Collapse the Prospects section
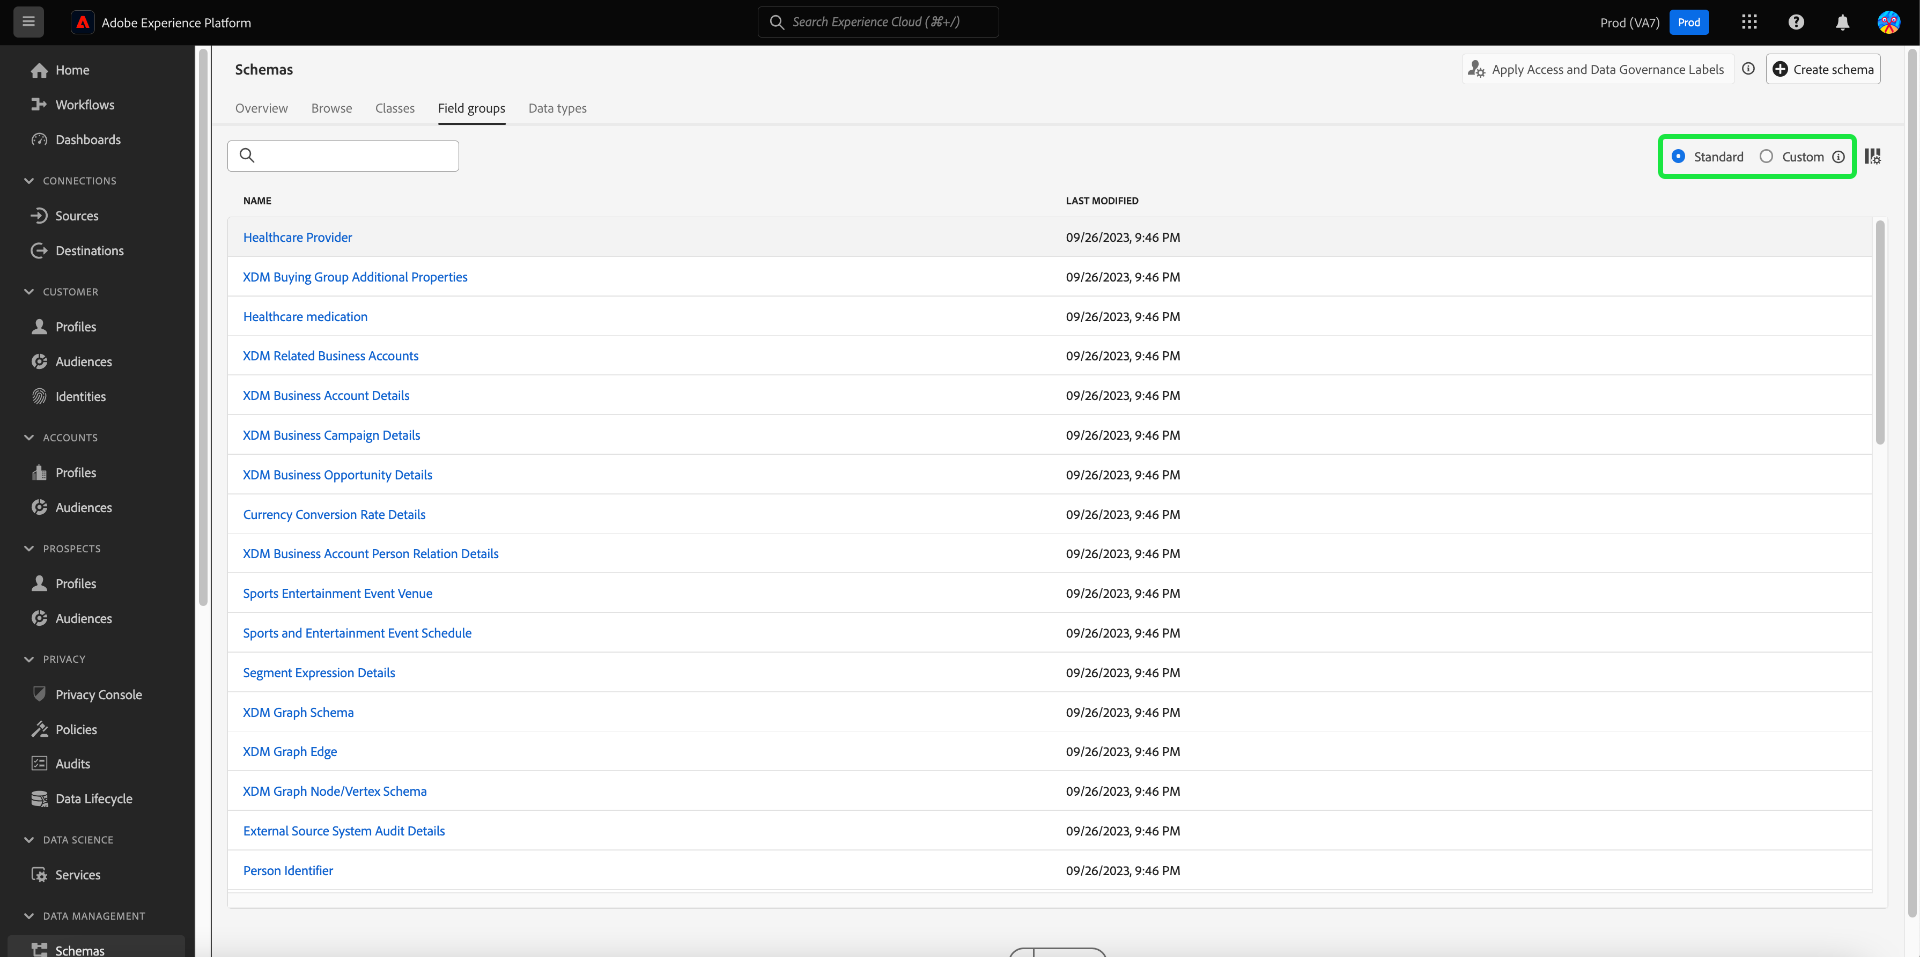 pyautogui.click(x=29, y=549)
